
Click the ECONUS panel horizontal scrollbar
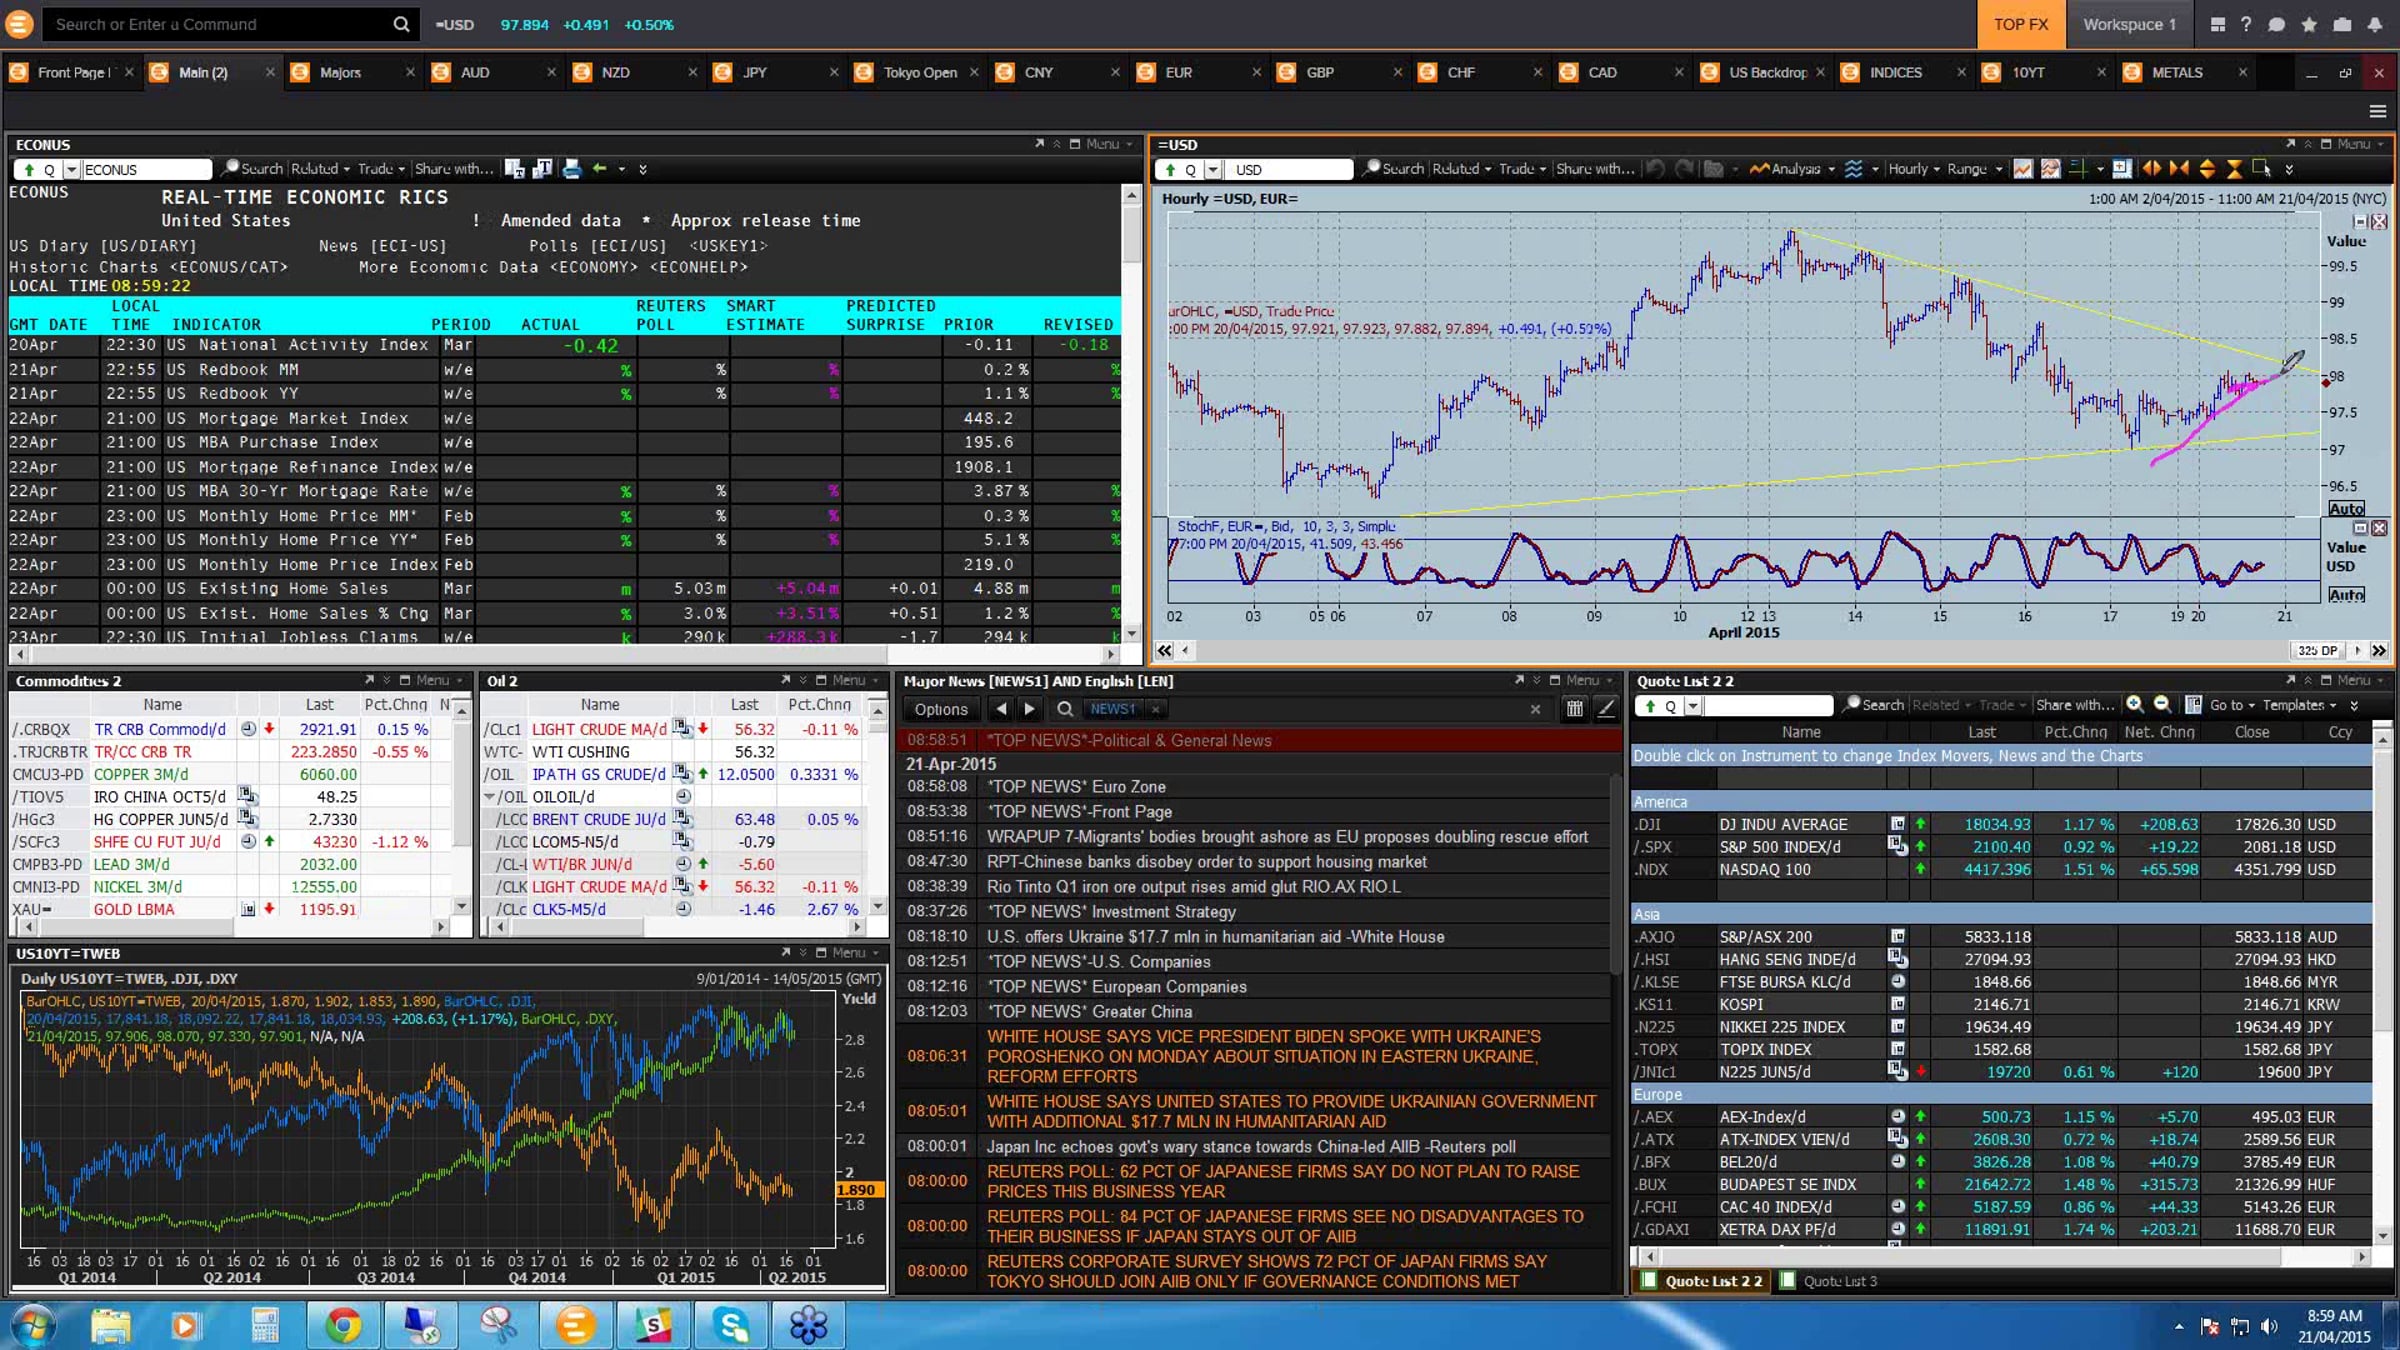(x=560, y=654)
